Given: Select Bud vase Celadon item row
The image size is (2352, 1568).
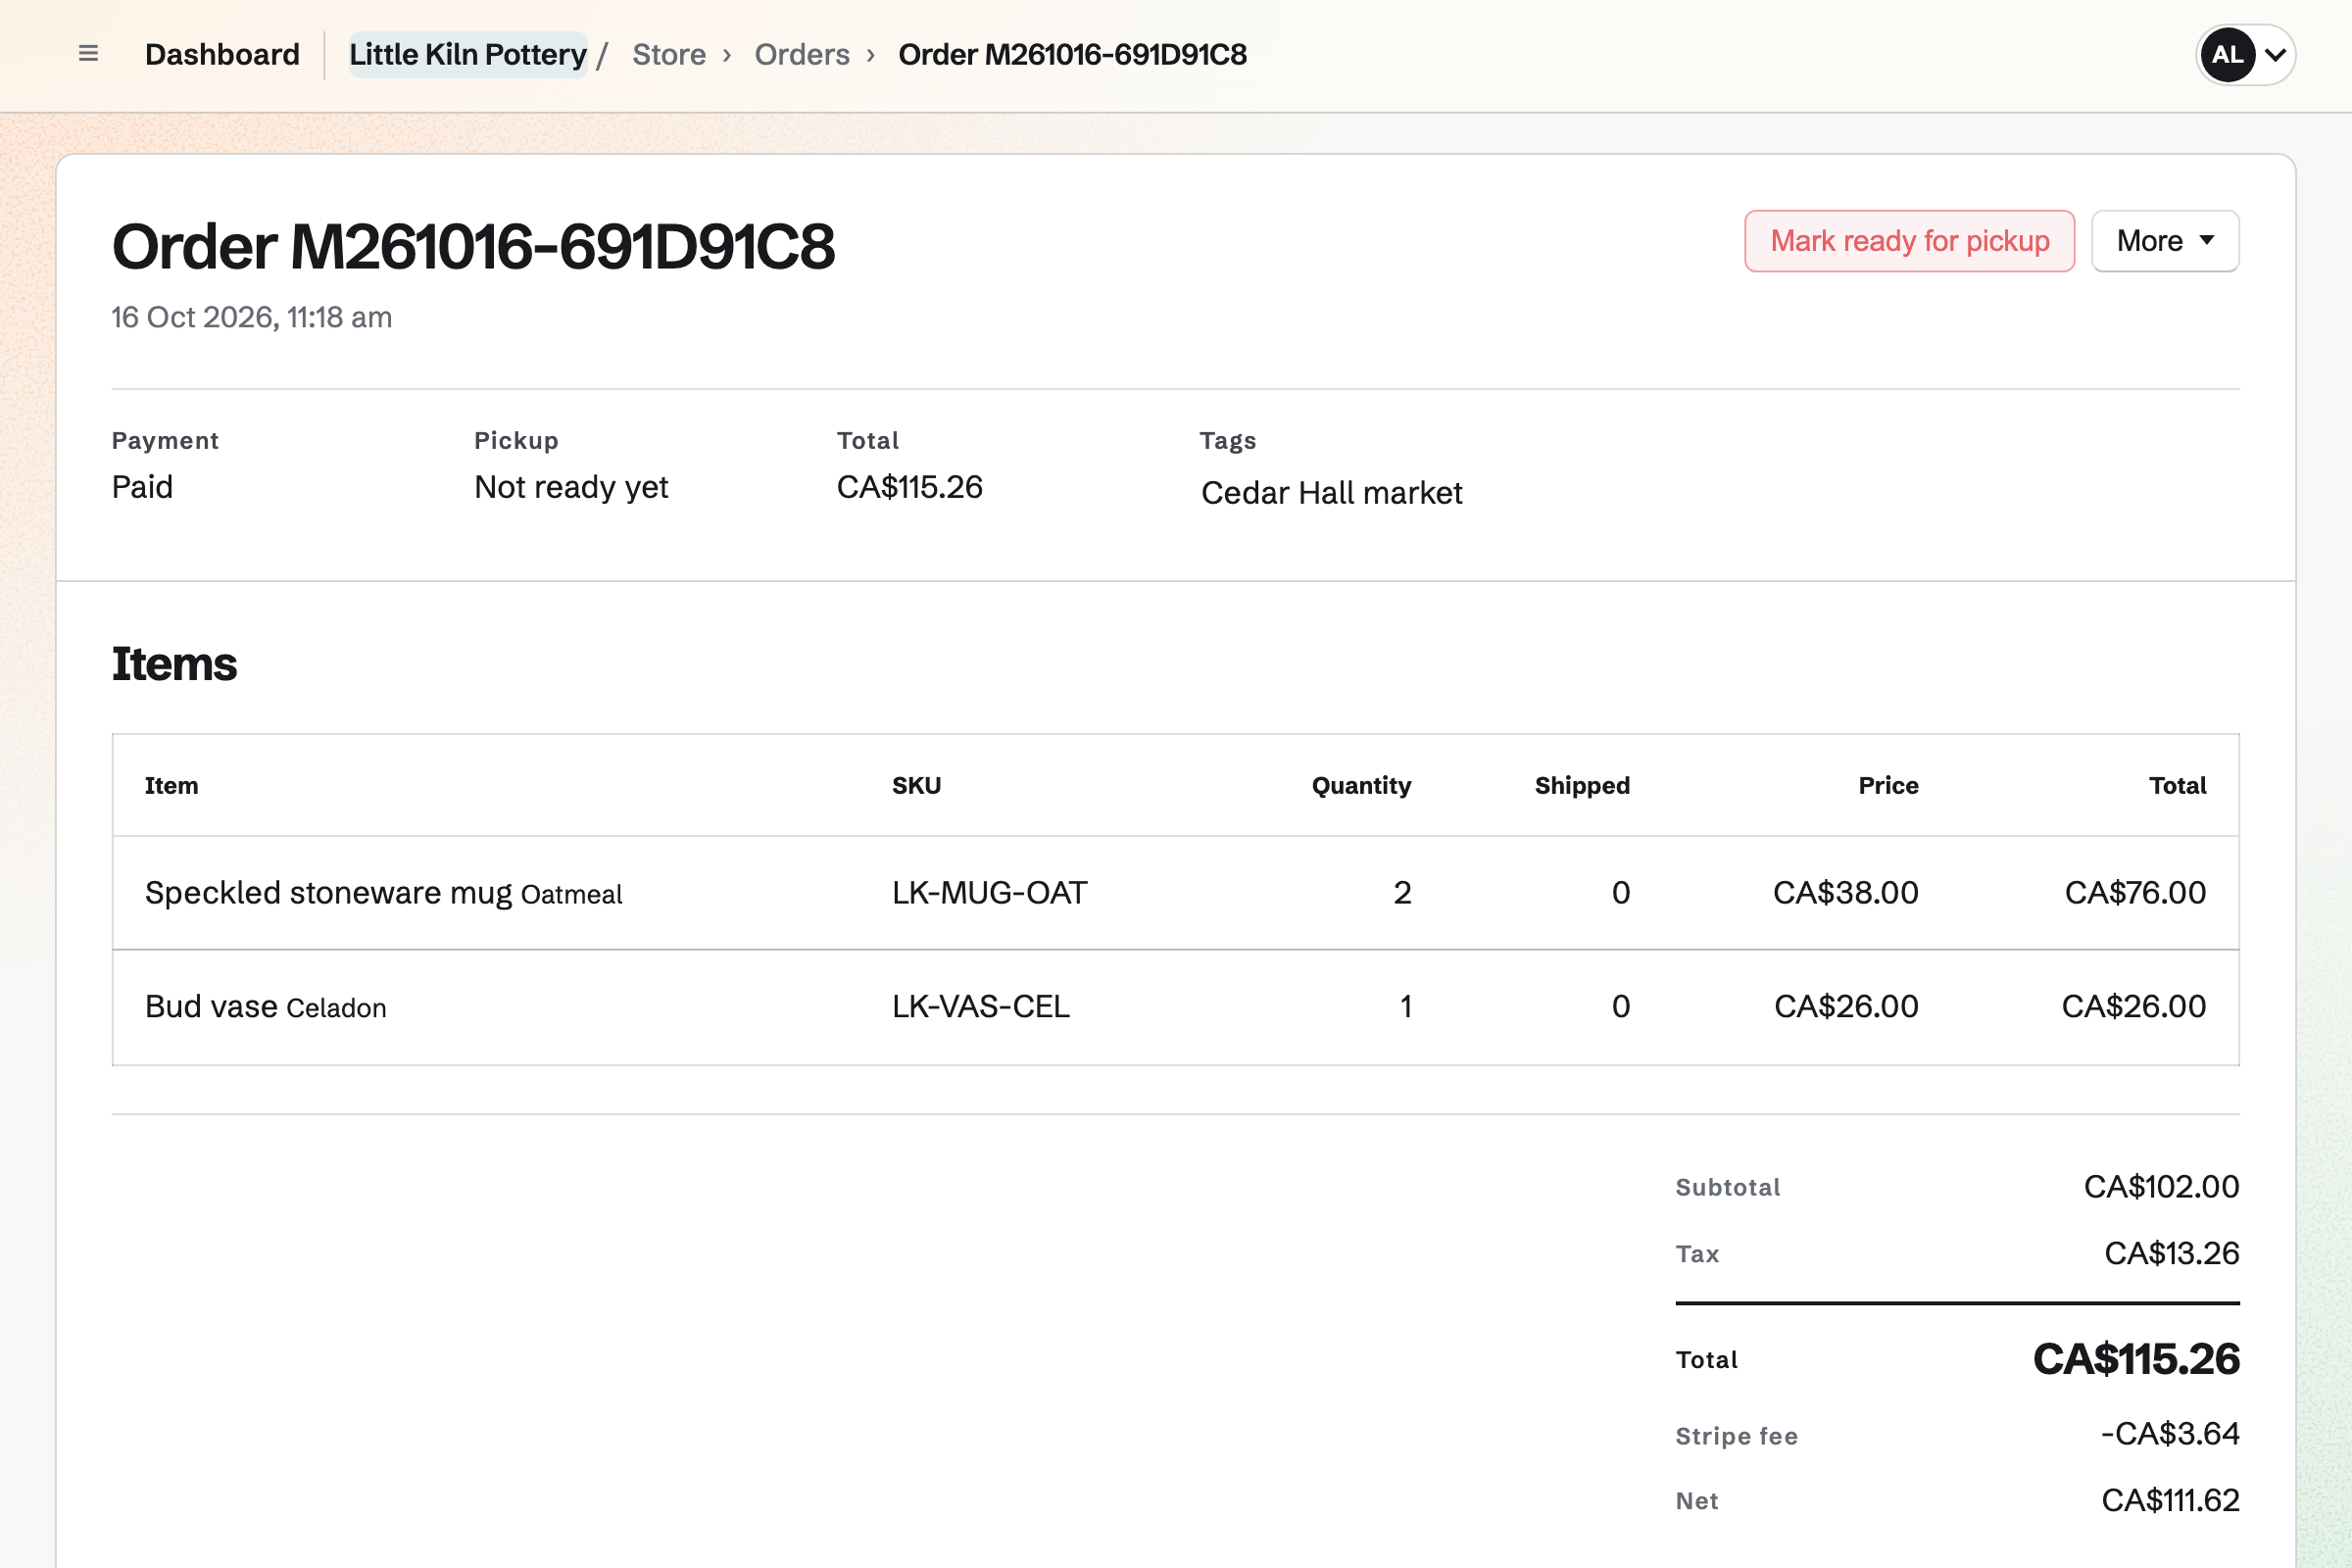Looking at the screenshot, I should click(1175, 1007).
